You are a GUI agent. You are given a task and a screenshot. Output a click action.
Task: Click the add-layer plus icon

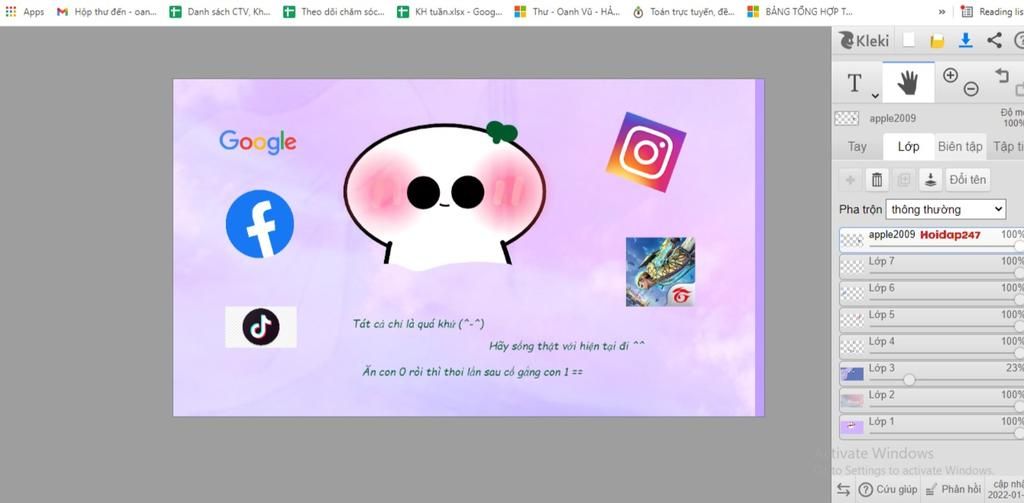(850, 179)
